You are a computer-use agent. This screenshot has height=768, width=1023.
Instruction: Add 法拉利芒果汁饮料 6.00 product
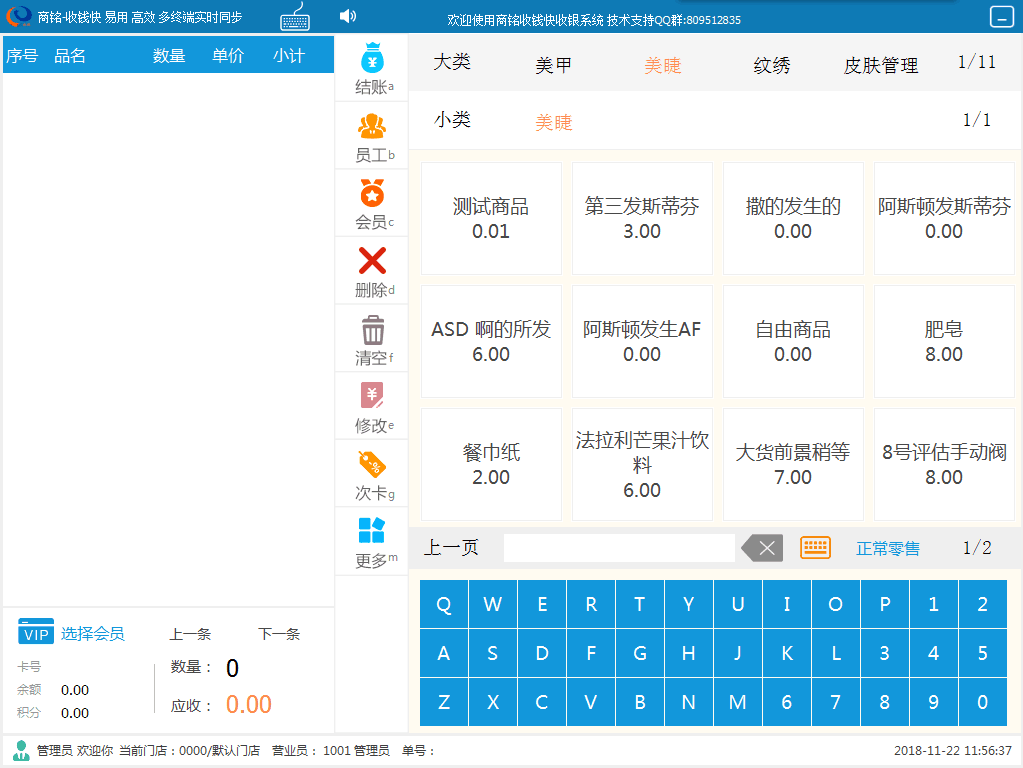coord(642,465)
